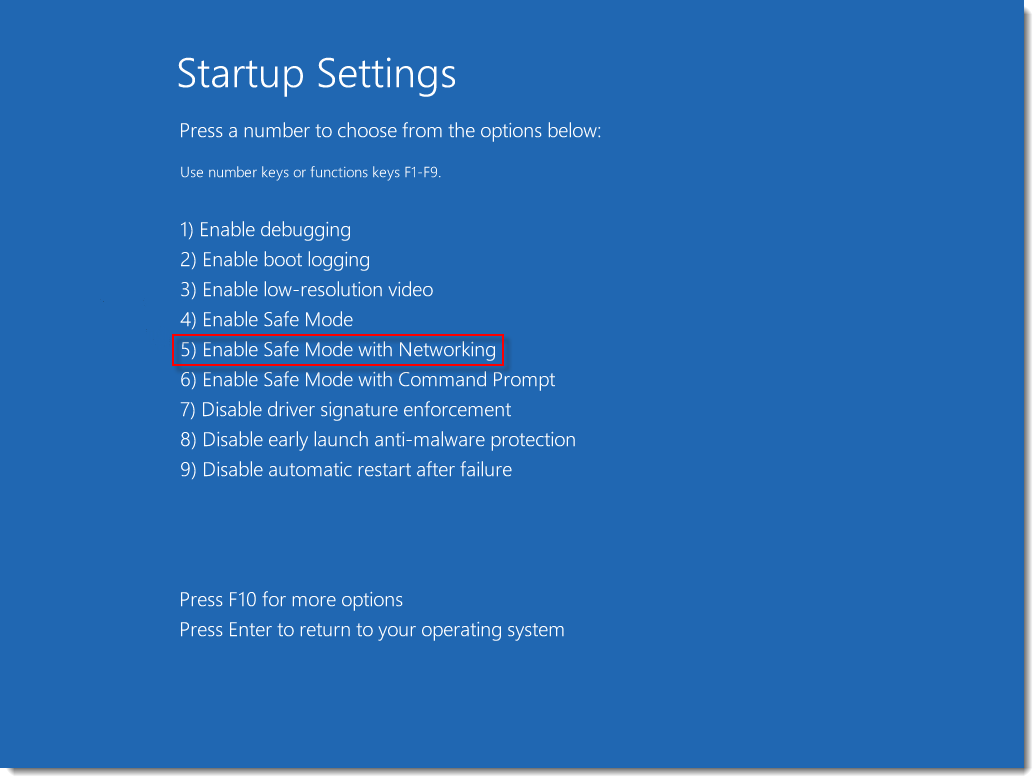This screenshot has width=1033, height=777.
Task: Choose Disable early launch anti-malware protection
Action: tap(377, 440)
